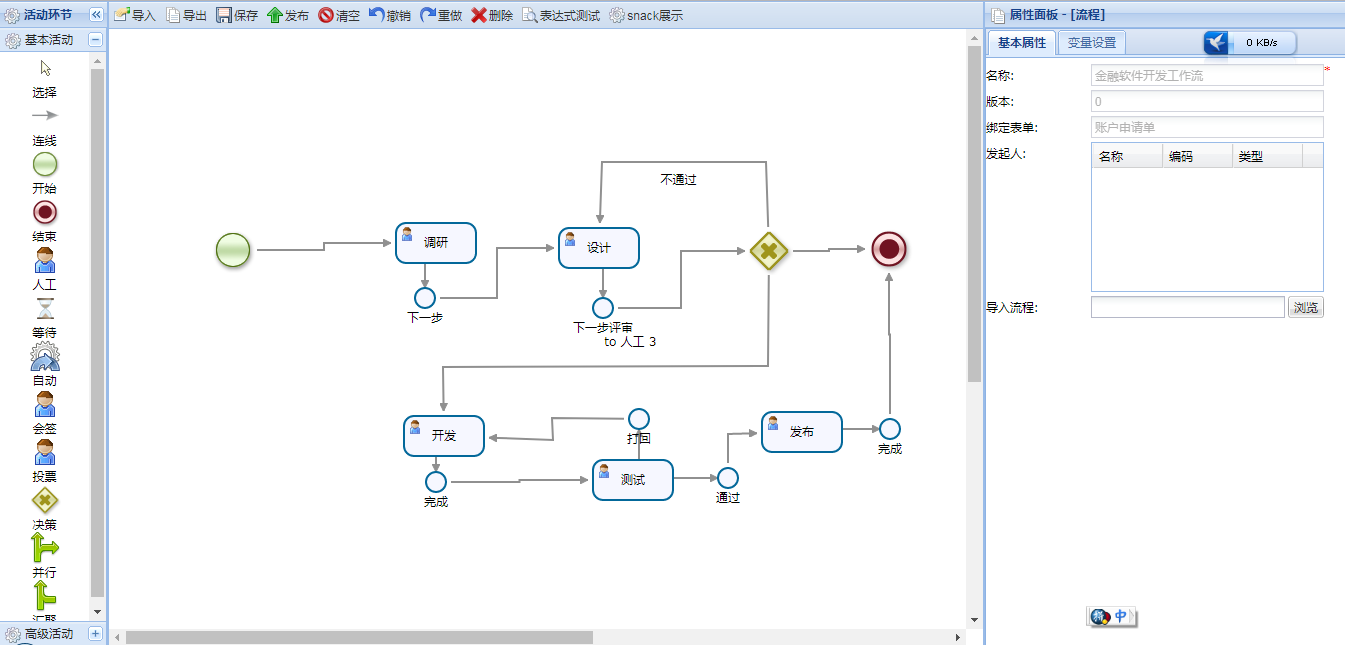Select the 决策 decision diamond tool
This screenshot has height=645, width=1360.
[x=45, y=500]
